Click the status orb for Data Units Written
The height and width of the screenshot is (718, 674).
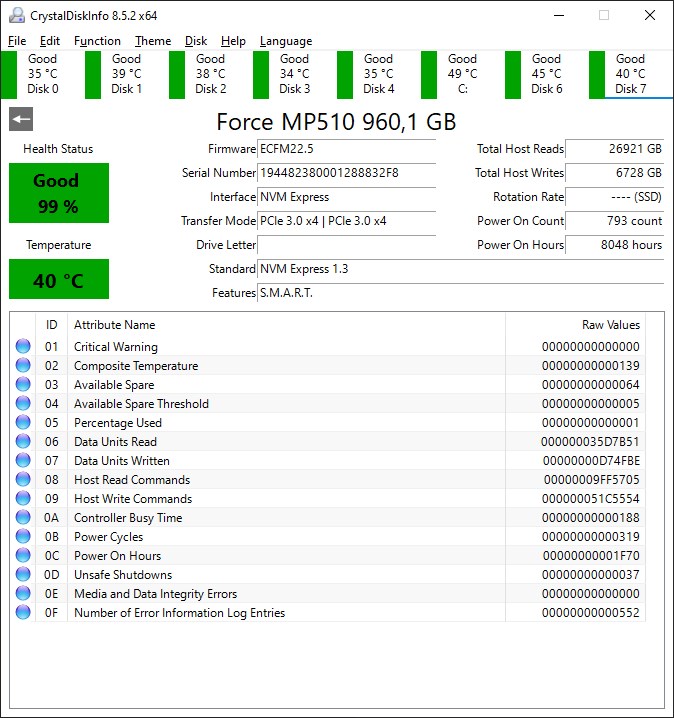[23, 460]
